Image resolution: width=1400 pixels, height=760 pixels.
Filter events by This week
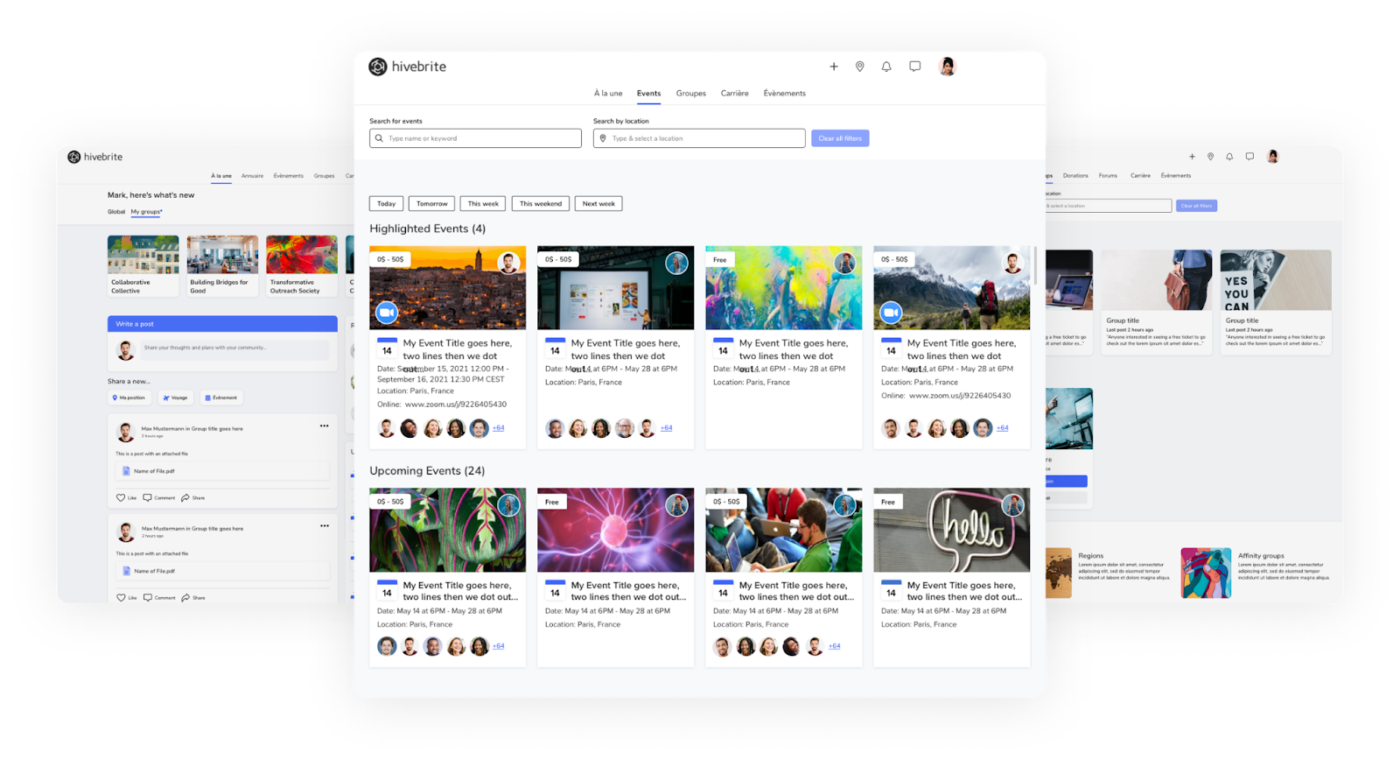pyautogui.click(x=483, y=204)
